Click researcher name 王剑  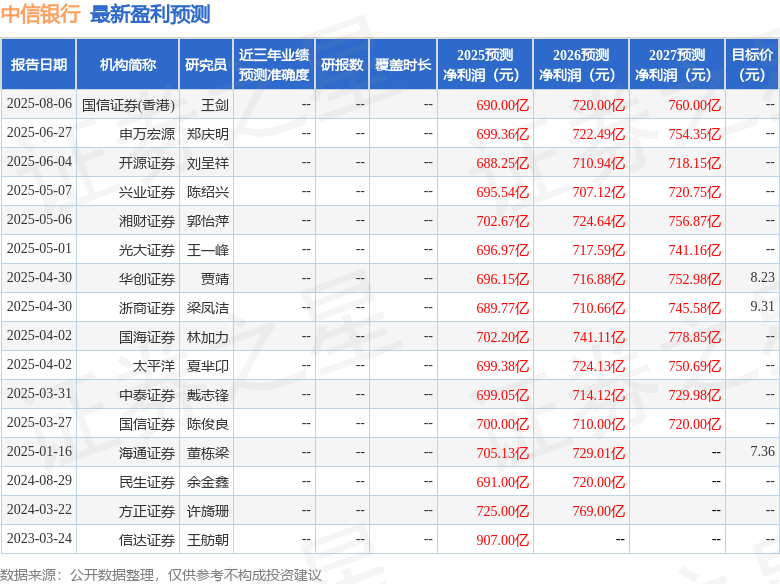pyautogui.click(x=215, y=105)
